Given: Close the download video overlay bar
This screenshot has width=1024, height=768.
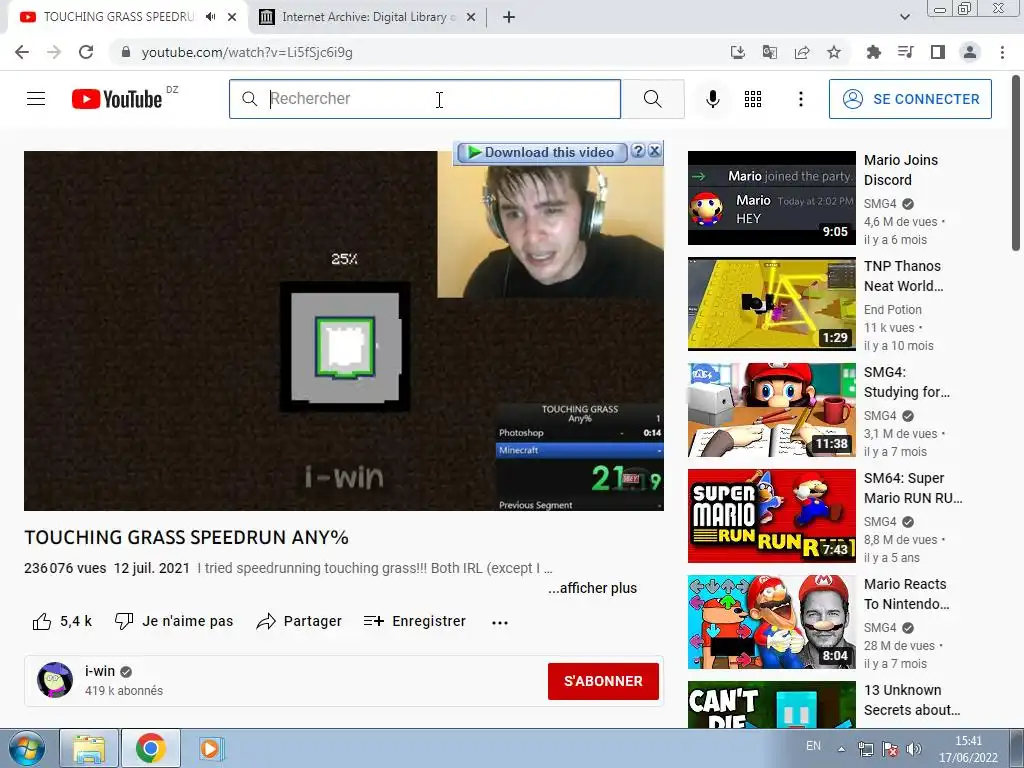Looking at the screenshot, I should [x=654, y=152].
